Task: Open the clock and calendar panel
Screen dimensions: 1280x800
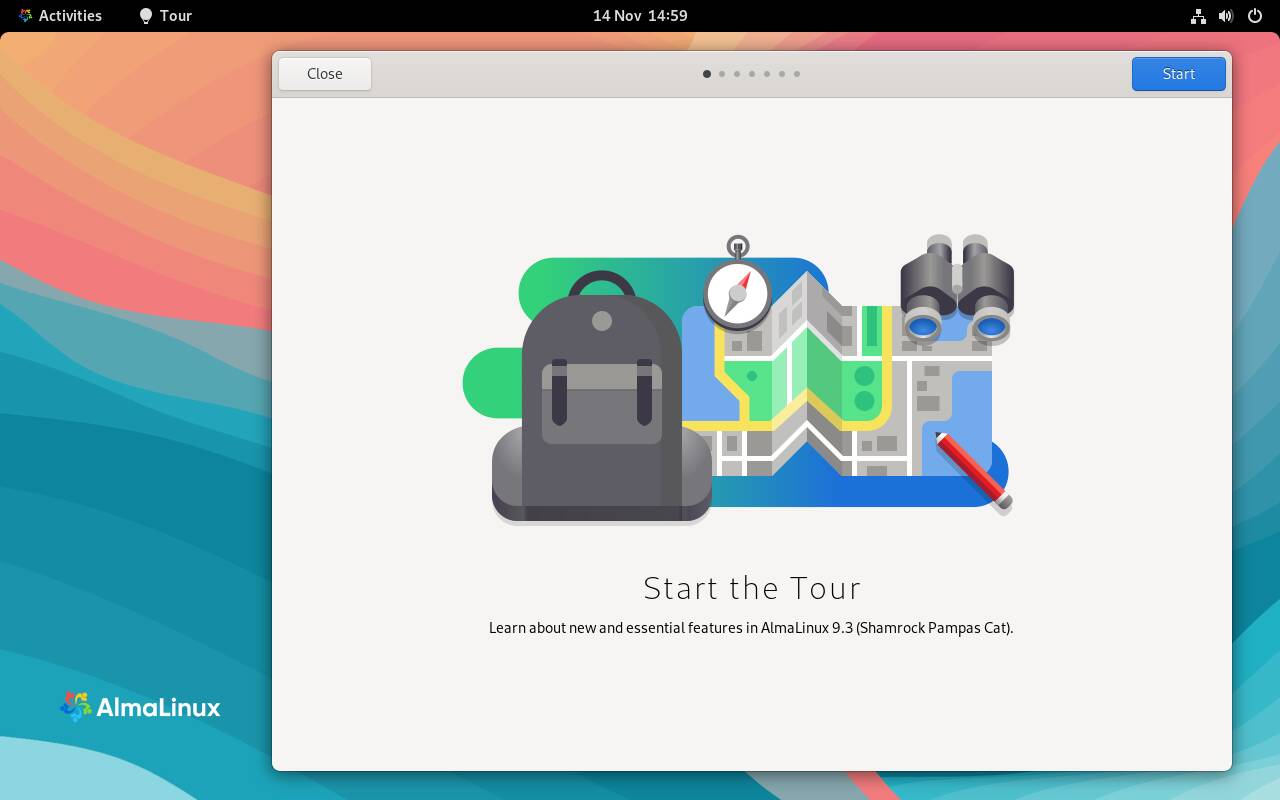Action: tap(640, 16)
